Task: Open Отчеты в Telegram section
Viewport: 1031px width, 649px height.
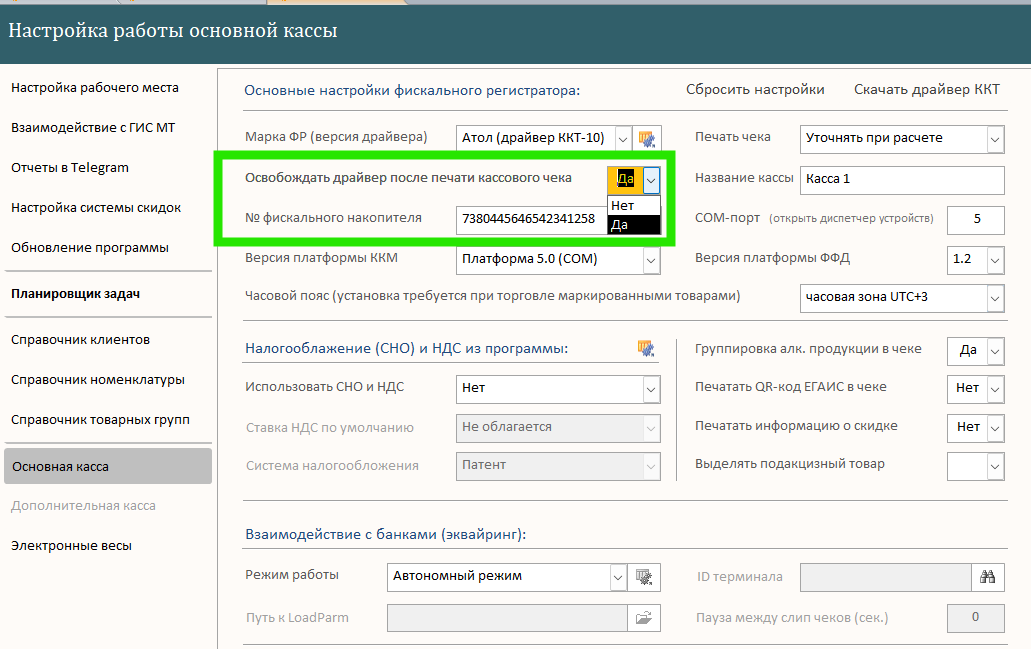Action: point(70,168)
